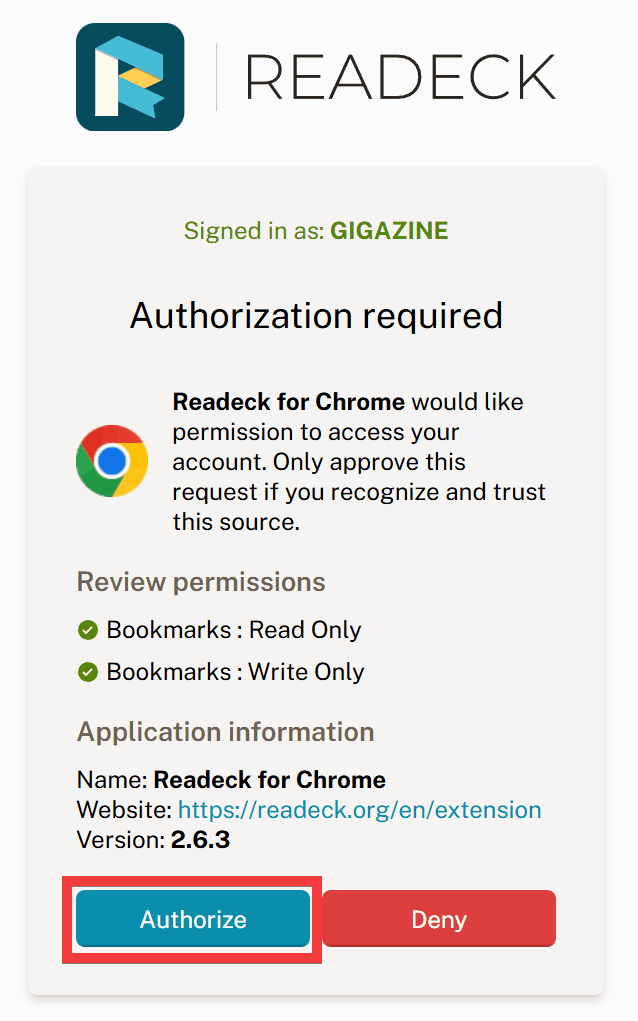Click the "Authorization required" heading
The width and height of the screenshot is (638, 1021).
pyautogui.click(x=316, y=316)
